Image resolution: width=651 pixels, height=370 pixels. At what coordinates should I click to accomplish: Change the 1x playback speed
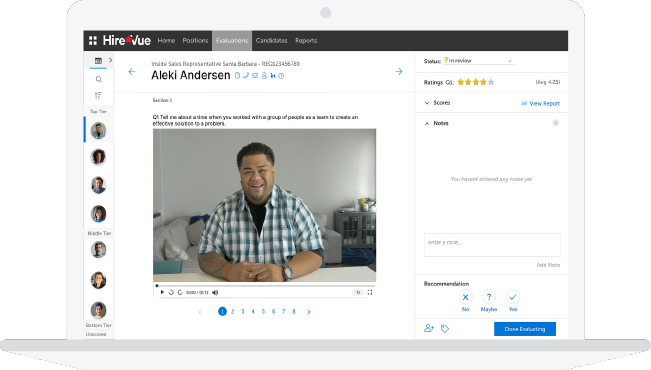tap(358, 292)
